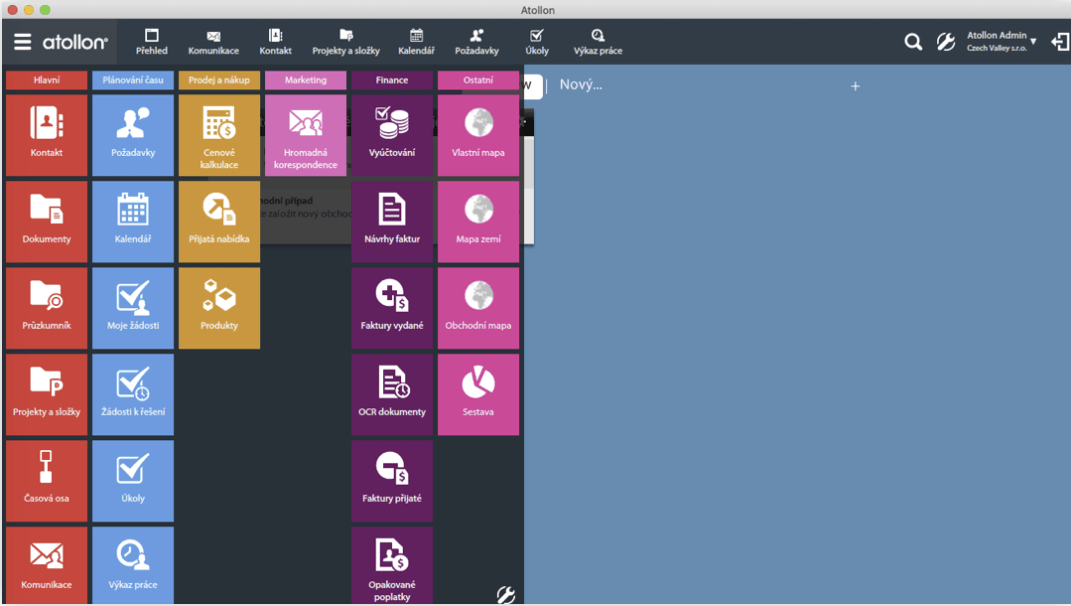Launch the Průzkumník explorer tile
Viewport: 1071px width, 606px height.
click(x=47, y=307)
